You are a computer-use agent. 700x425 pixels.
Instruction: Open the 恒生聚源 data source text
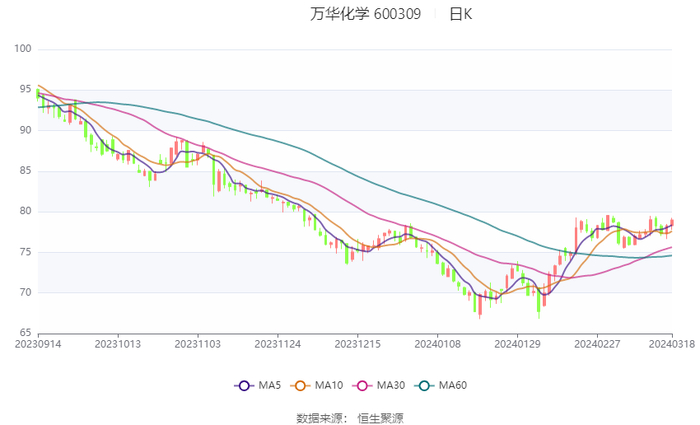click(380, 416)
